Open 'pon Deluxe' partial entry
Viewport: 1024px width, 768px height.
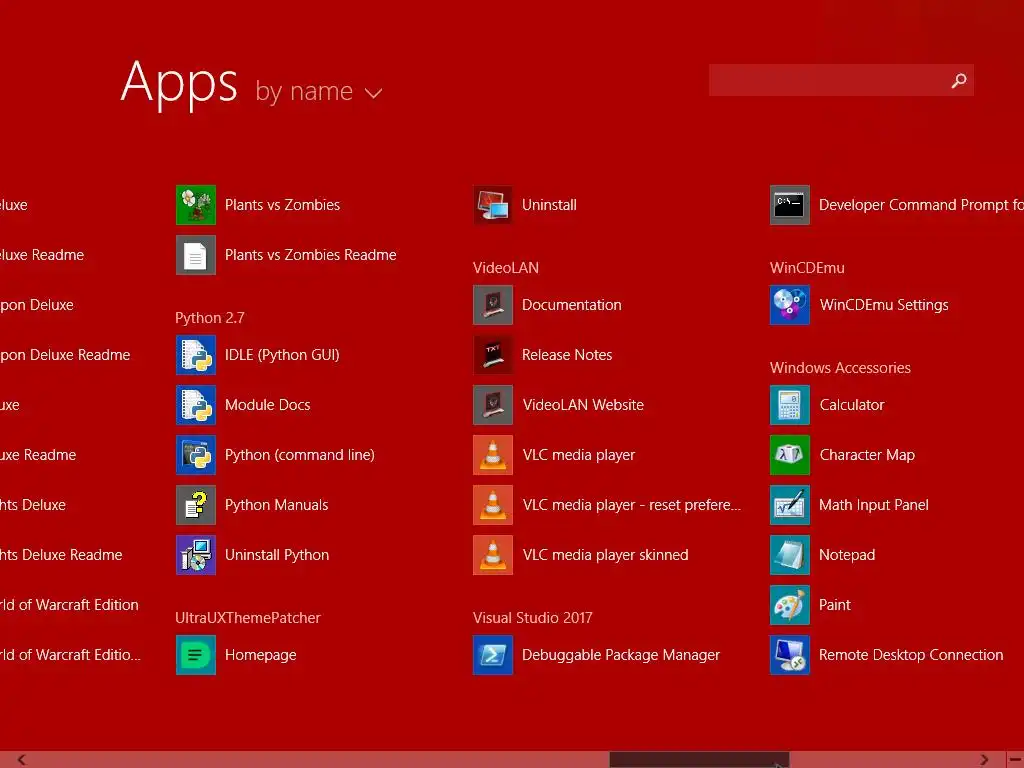[37, 305]
